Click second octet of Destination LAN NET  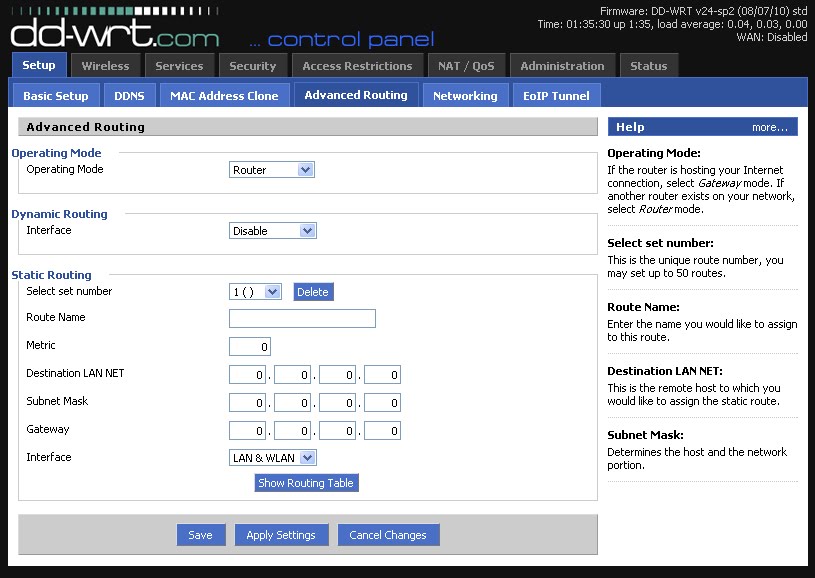[x=292, y=375]
